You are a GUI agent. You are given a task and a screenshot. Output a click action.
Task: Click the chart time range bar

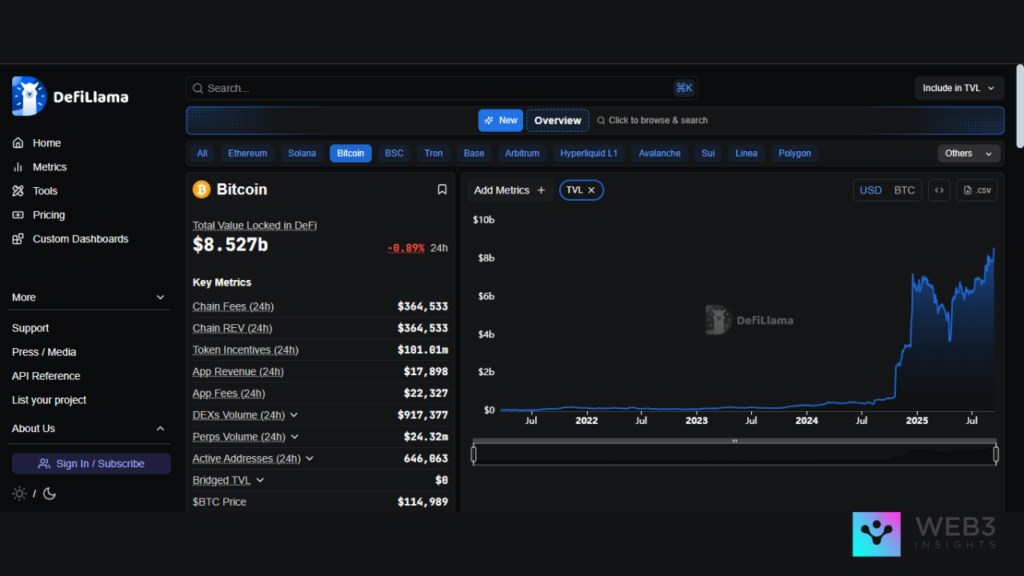(735, 454)
